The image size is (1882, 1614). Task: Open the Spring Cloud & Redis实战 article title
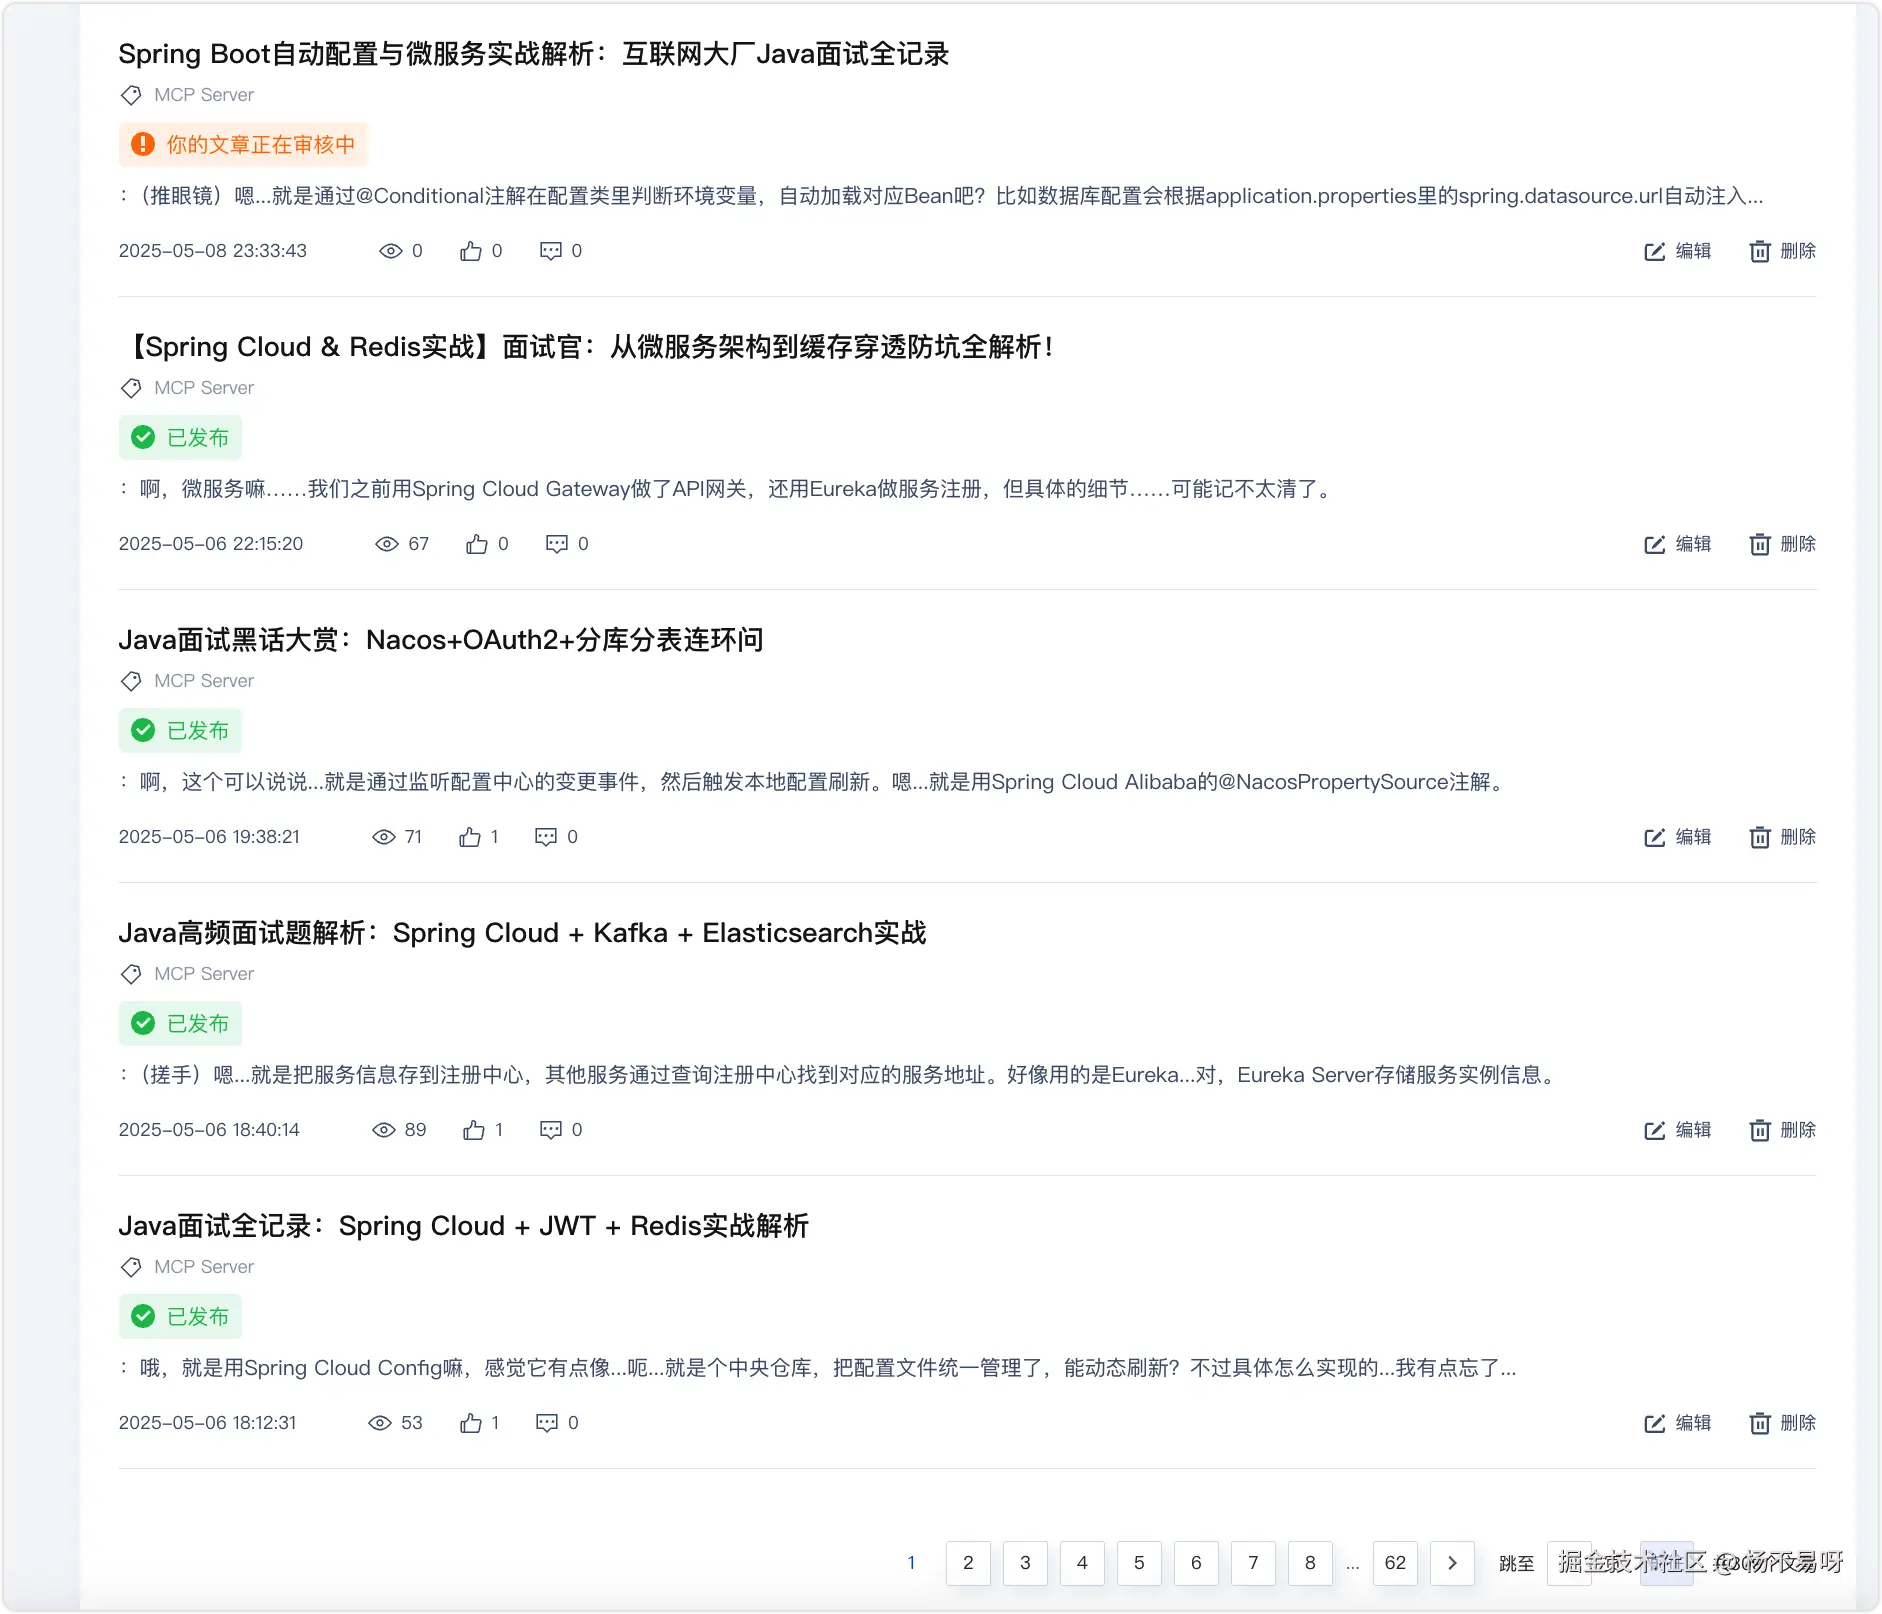(586, 347)
